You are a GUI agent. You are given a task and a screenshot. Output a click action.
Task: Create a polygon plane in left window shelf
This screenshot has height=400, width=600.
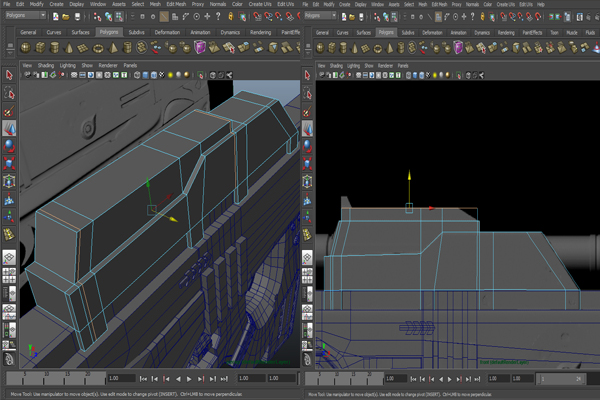(x=83, y=48)
